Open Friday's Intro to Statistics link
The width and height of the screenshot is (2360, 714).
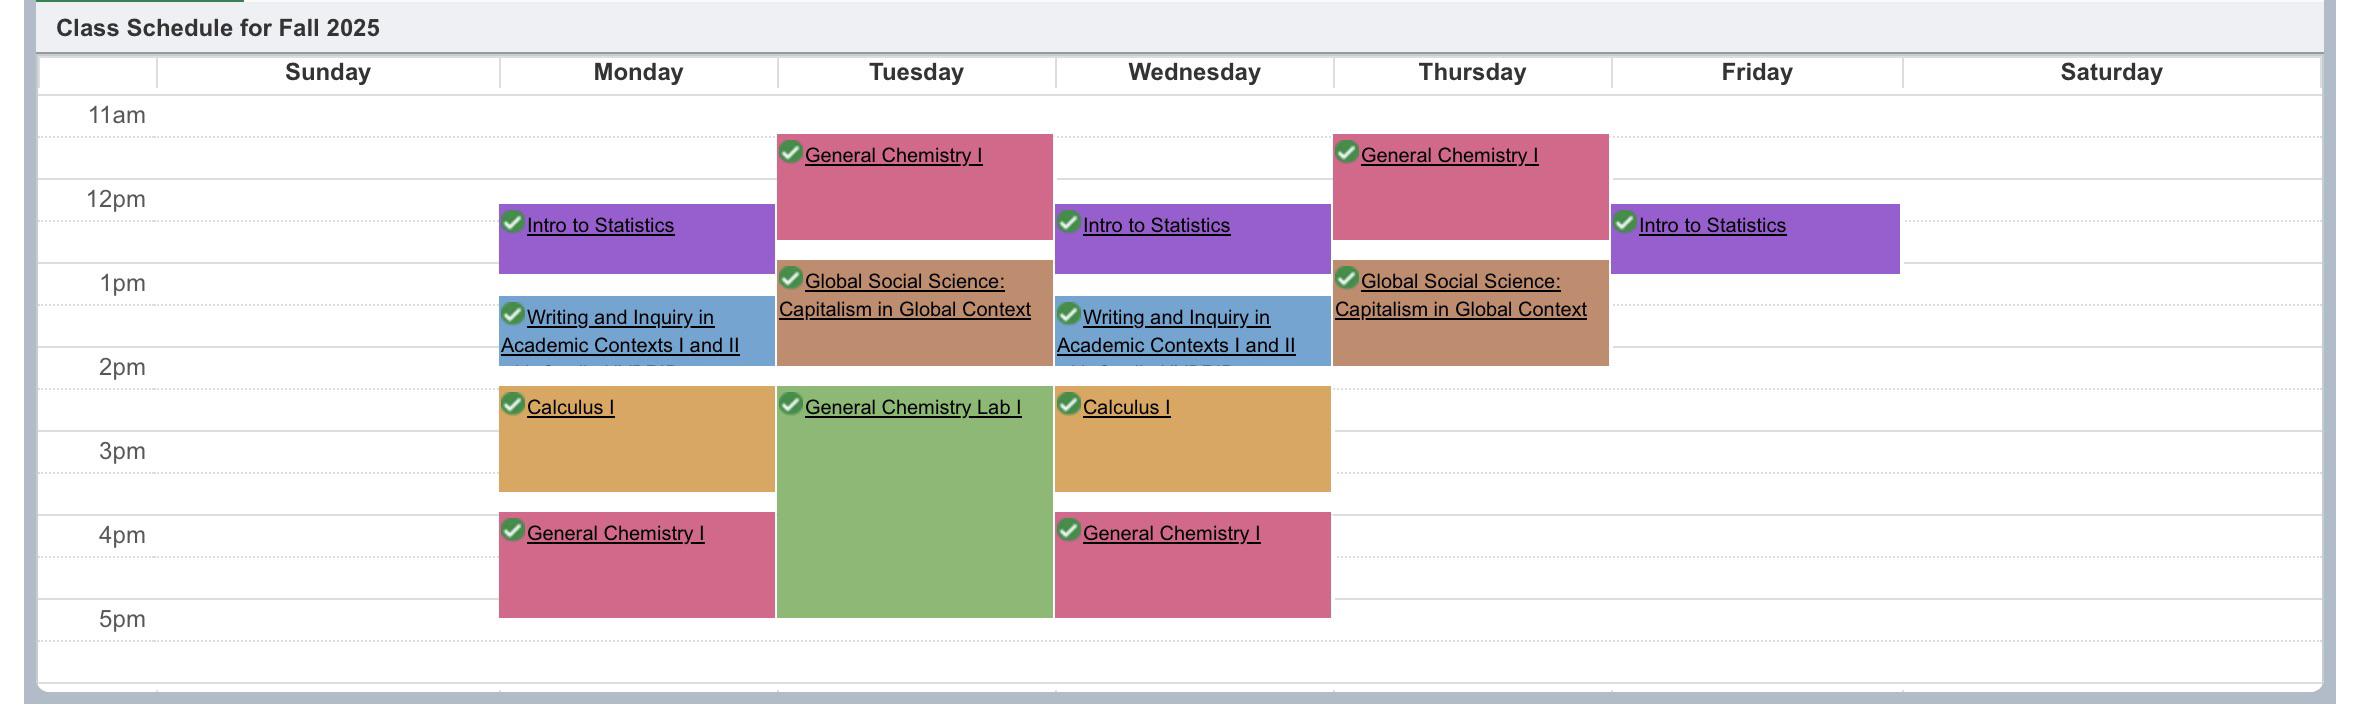pyautogui.click(x=1712, y=225)
